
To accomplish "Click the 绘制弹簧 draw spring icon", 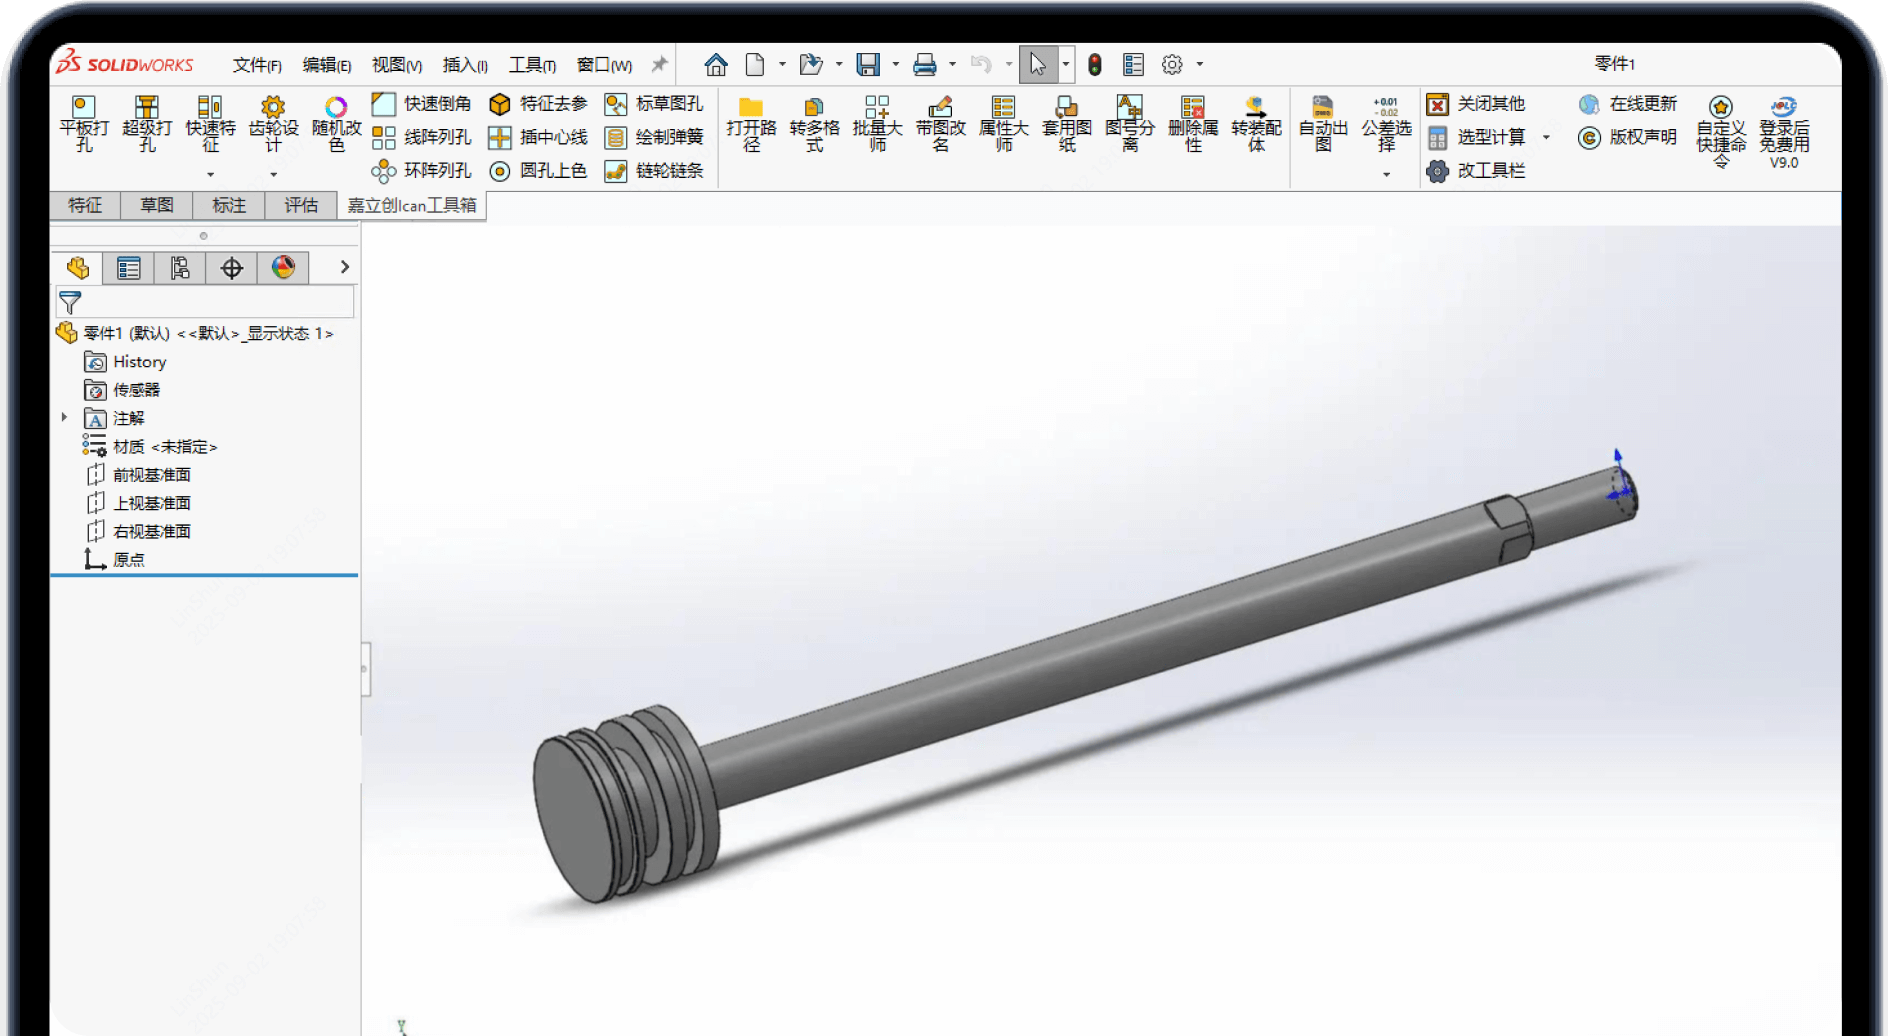I will (x=616, y=138).
